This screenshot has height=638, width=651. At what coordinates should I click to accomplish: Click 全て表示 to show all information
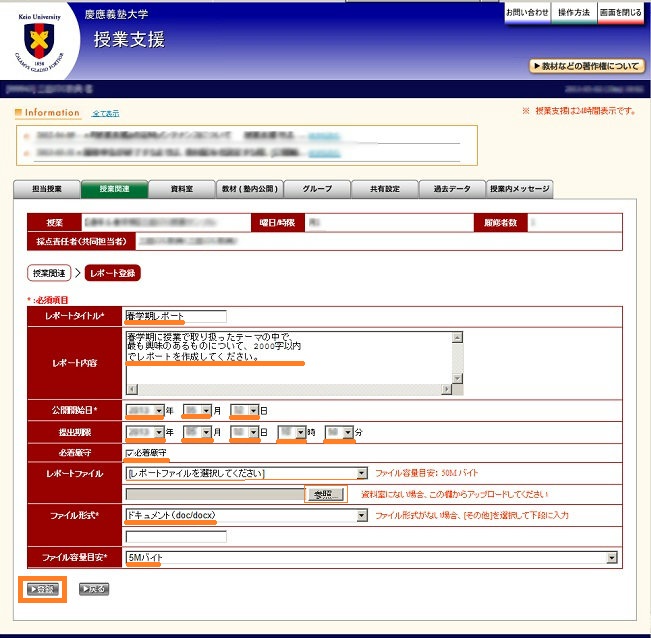[x=105, y=113]
